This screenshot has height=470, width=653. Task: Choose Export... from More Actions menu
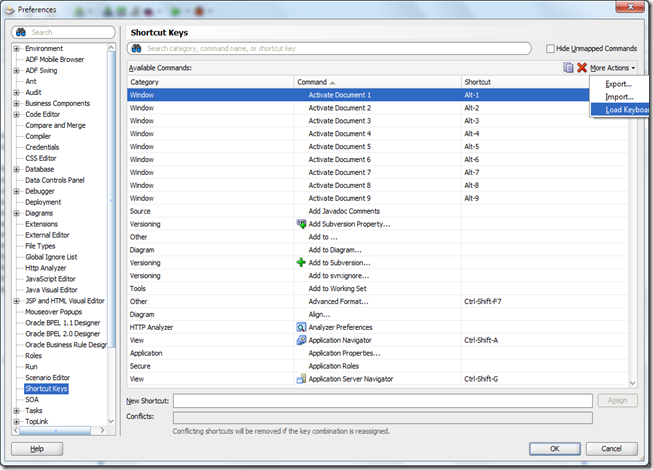[x=618, y=84]
